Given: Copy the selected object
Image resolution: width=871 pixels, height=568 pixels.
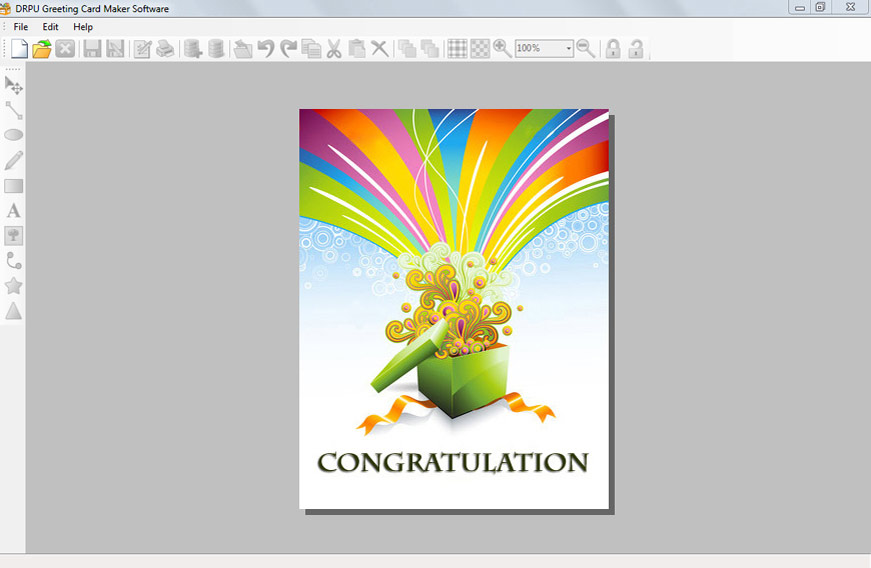Looking at the screenshot, I should [x=311, y=49].
